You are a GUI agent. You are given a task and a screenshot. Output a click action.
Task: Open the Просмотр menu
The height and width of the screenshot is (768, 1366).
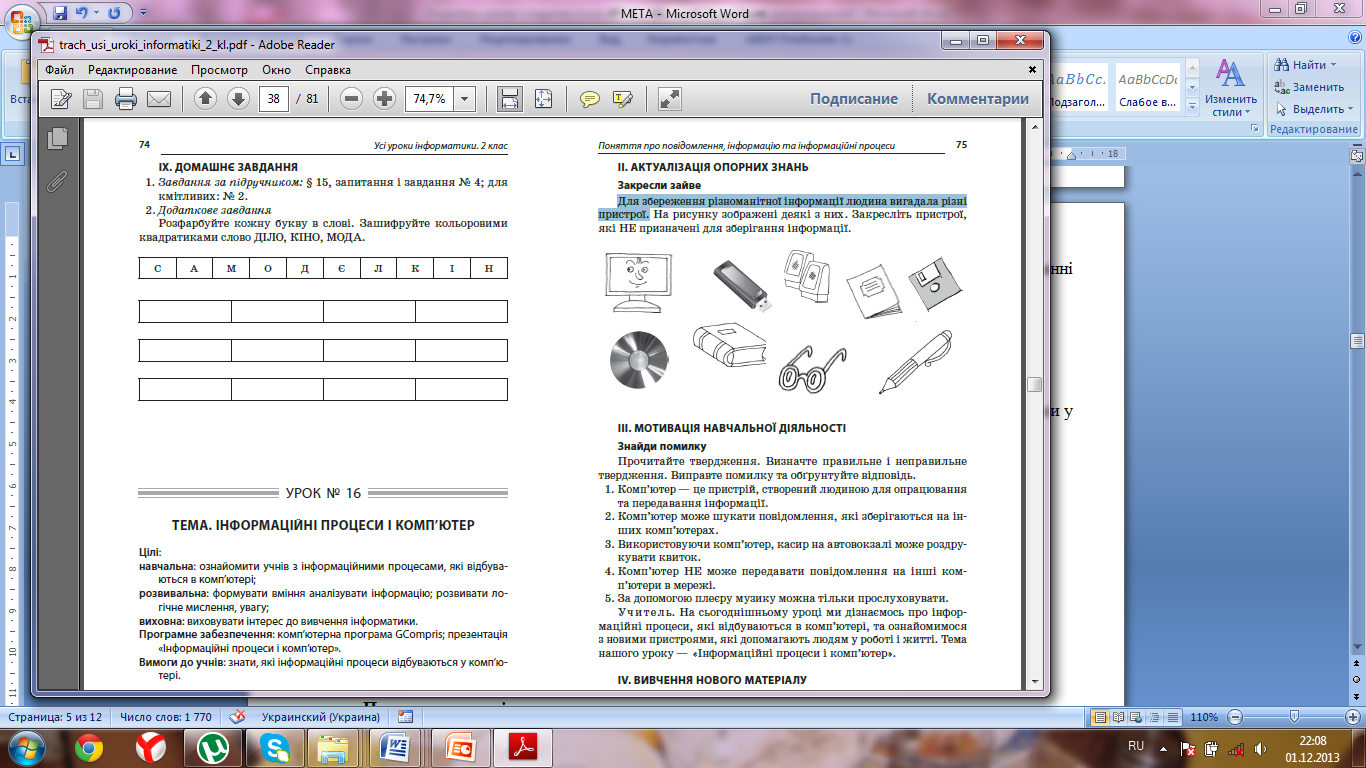(x=219, y=70)
